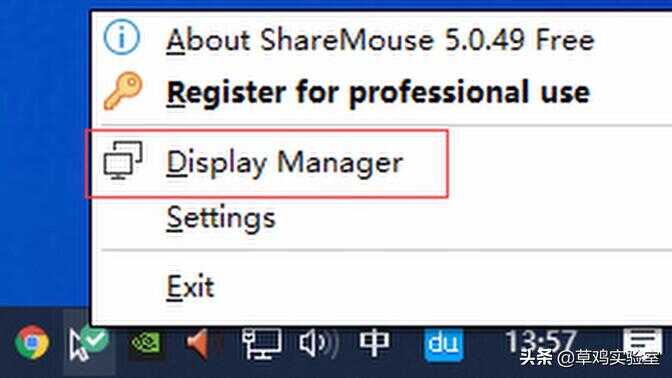
Task: Click the blue desktop background area
Action: click(43, 154)
